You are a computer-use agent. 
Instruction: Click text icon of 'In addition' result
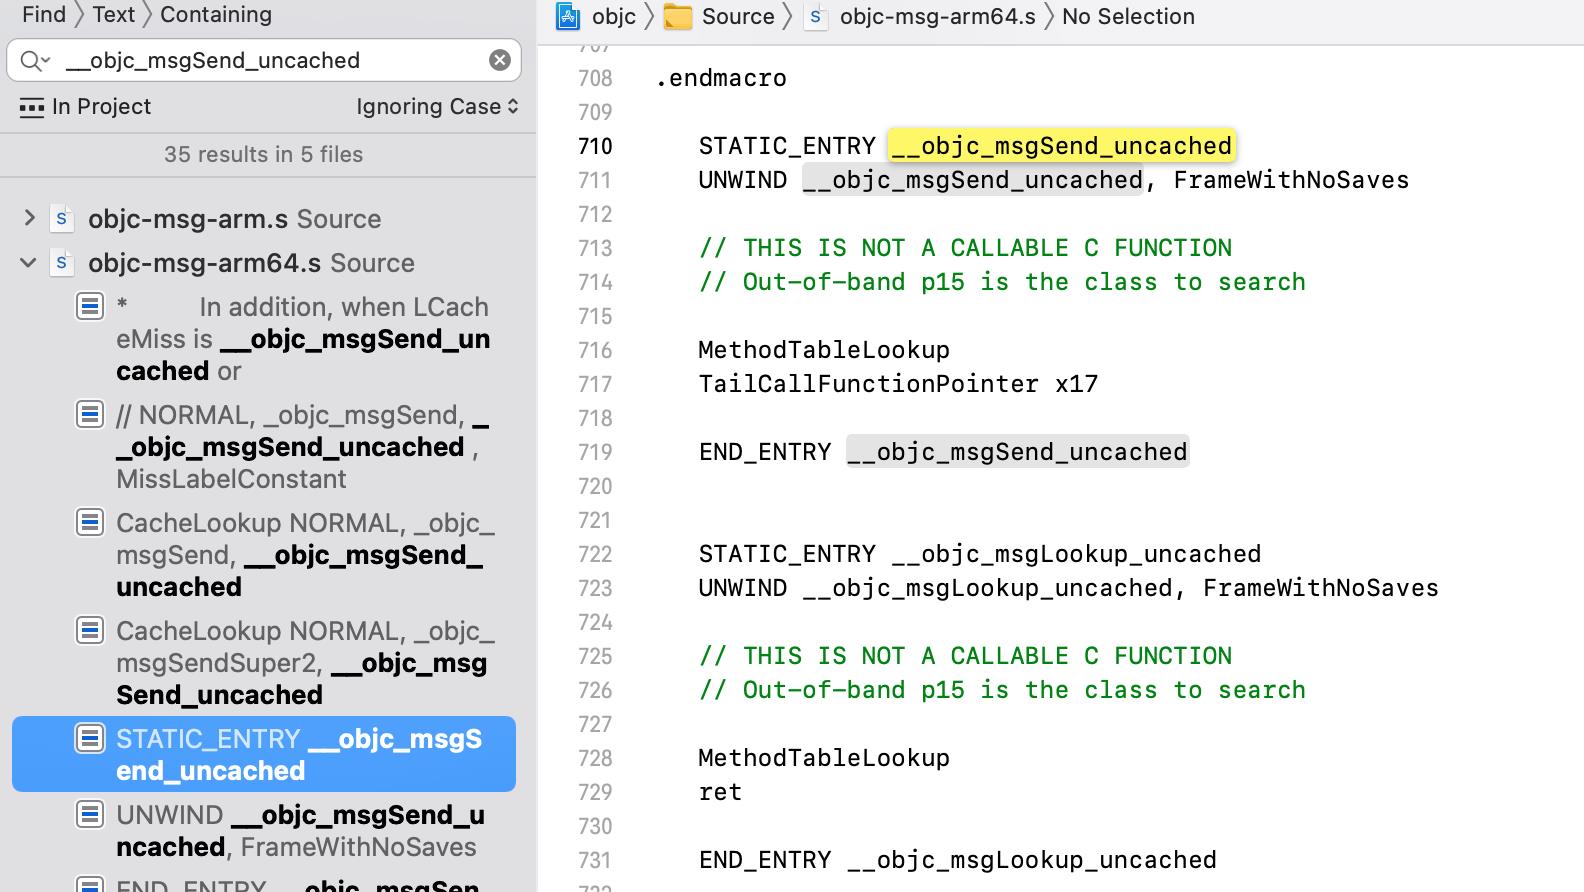(x=90, y=306)
